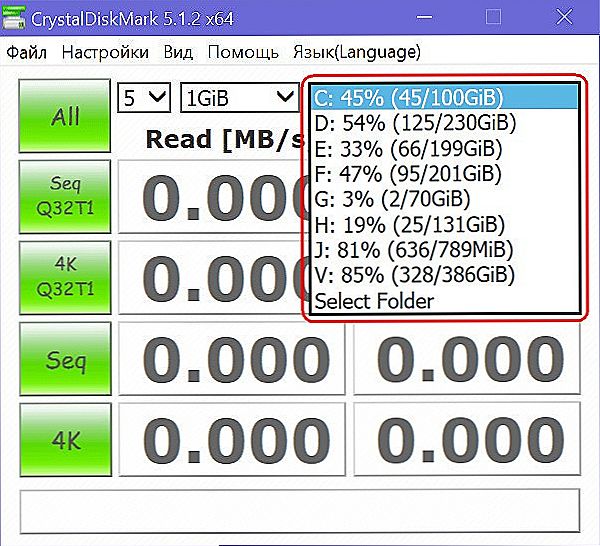Open the Настройки menu
The image size is (600, 546).
[x=105, y=52]
